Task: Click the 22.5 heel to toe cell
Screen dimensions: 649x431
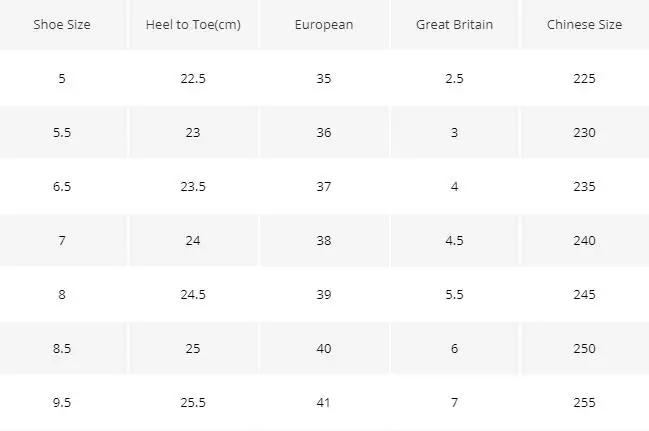Action: [x=193, y=78]
